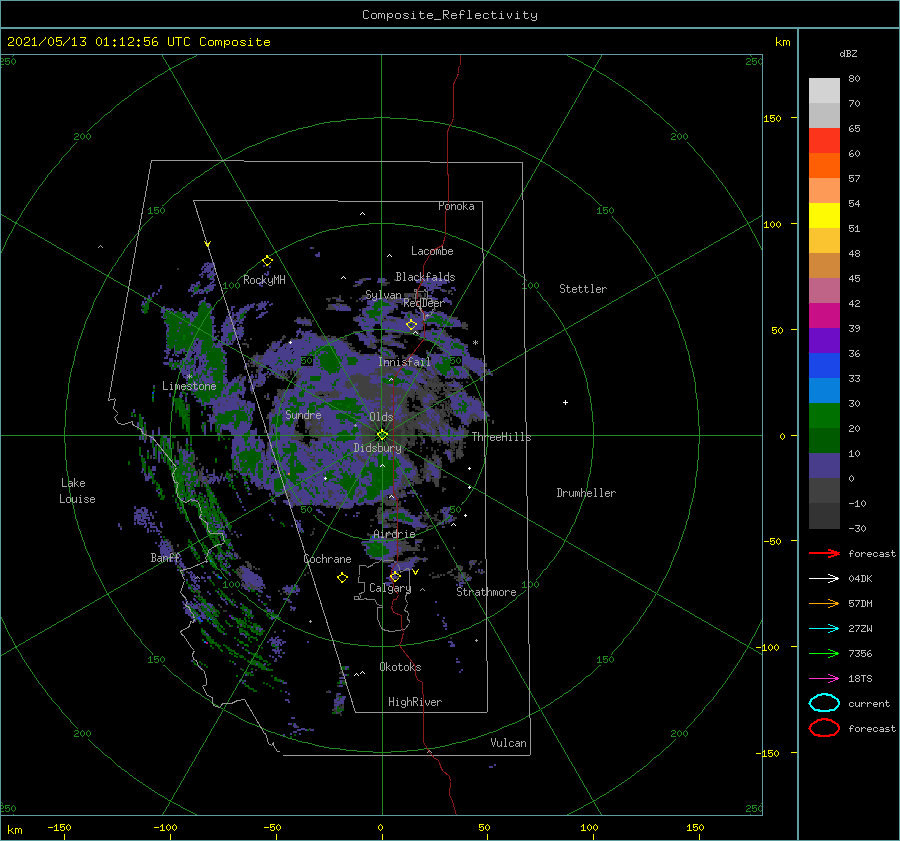Click the white 04DK arrow icon

point(824,578)
